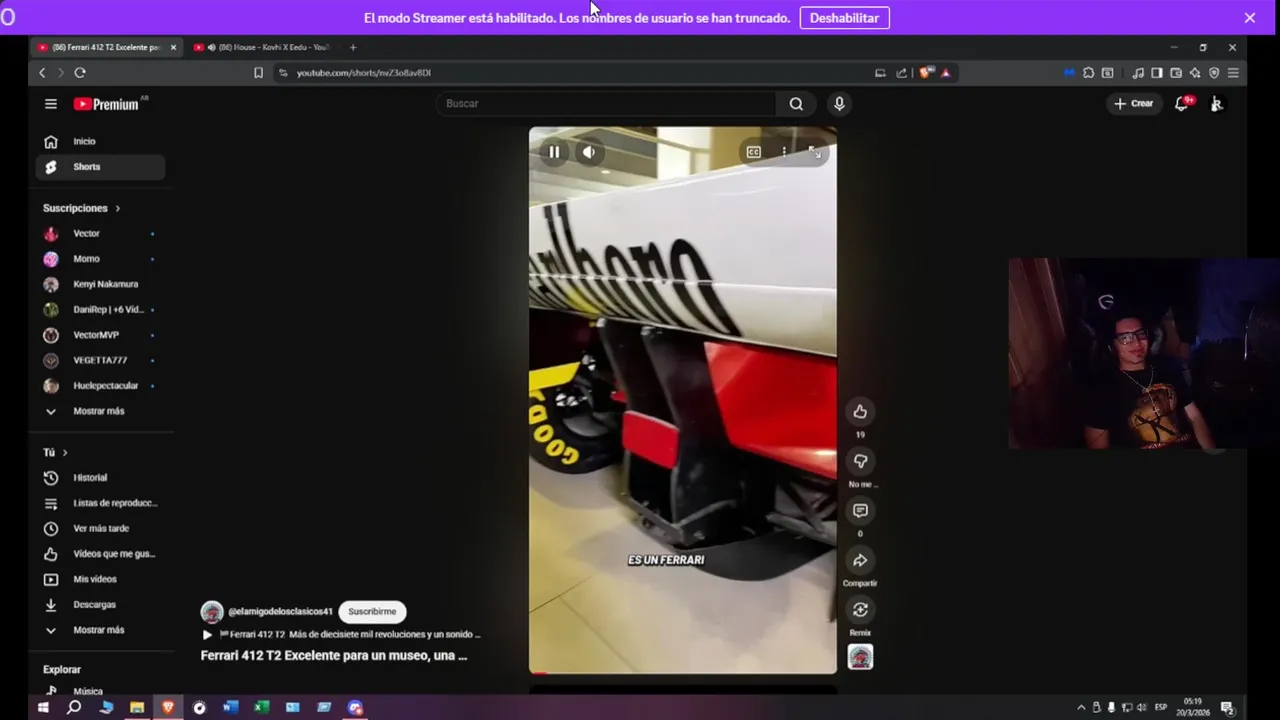The height and width of the screenshot is (720, 1280).
Task: Switch to the House - Kovhi X Eedu tab
Action: click(x=265, y=47)
